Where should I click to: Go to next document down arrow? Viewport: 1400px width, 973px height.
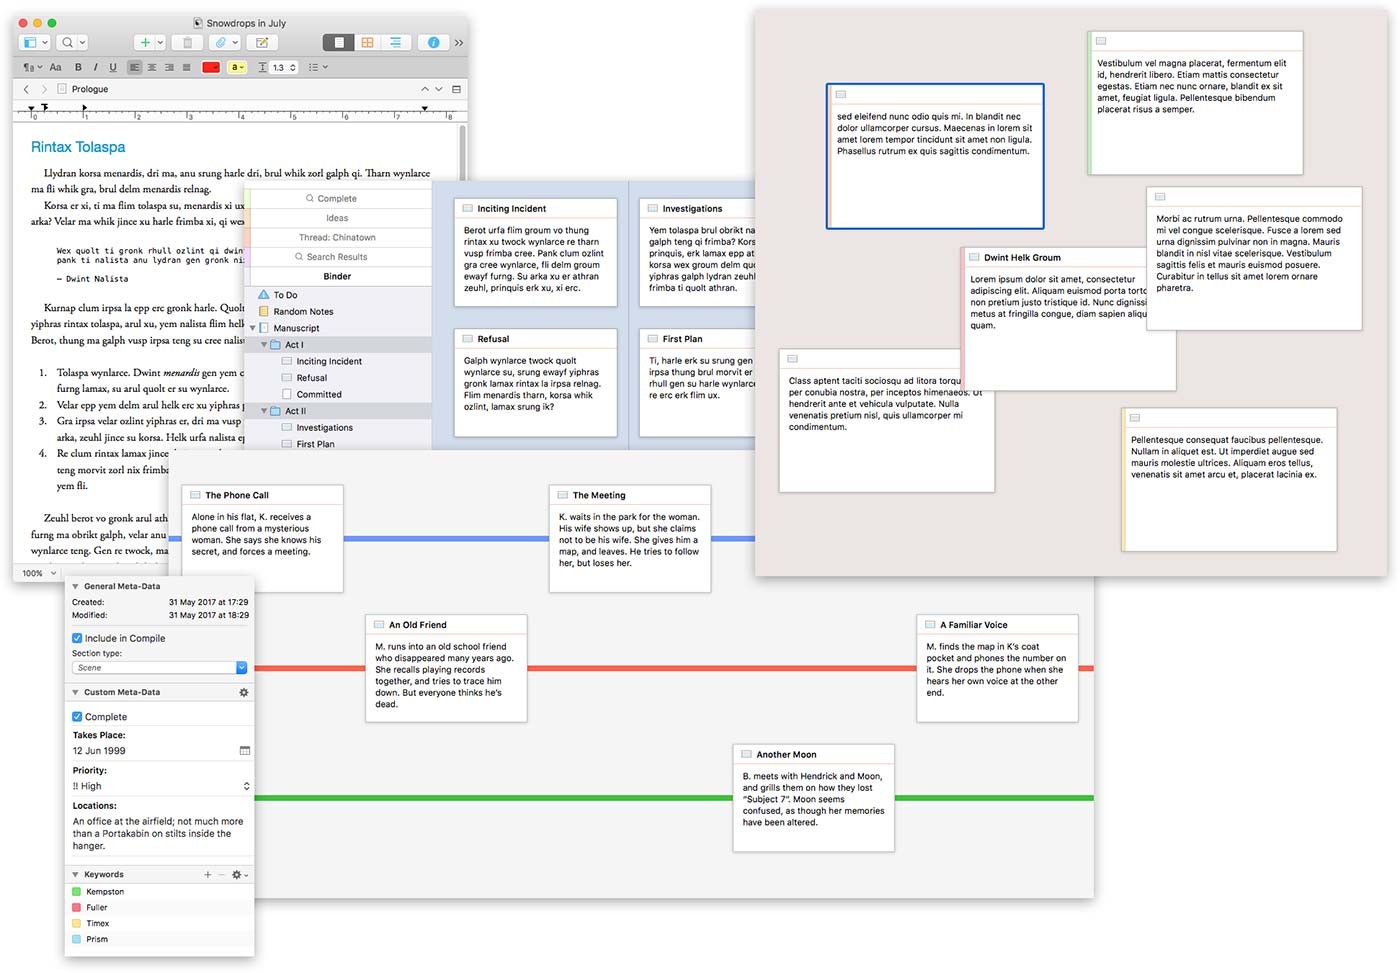438,89
